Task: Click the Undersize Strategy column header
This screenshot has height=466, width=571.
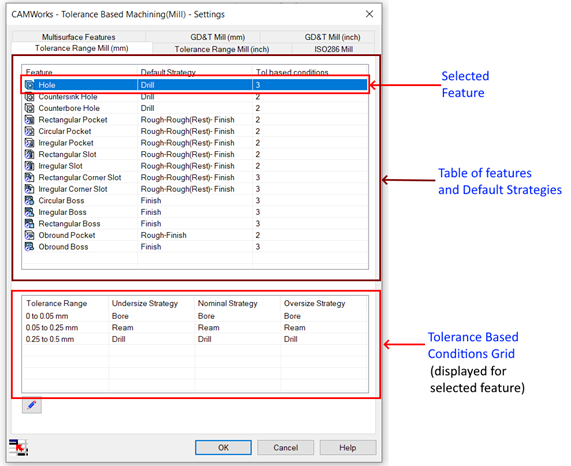Action: coord(151,303)
